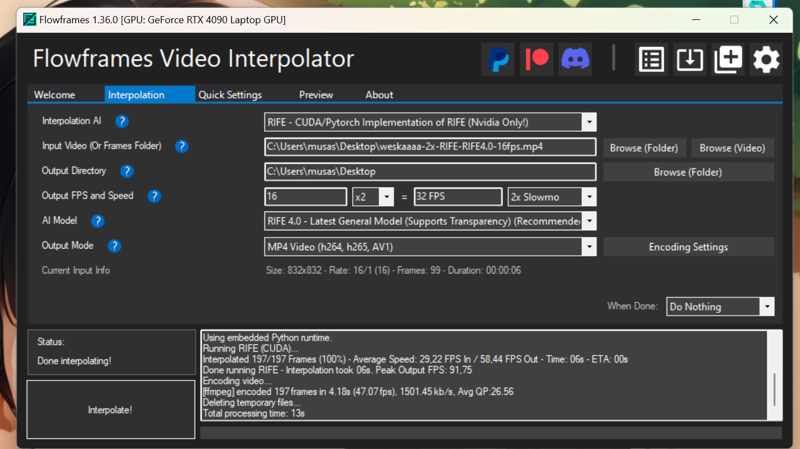Start with the Interpolate! button
This screenshot has height=449, width=800.
pos(110,410)
